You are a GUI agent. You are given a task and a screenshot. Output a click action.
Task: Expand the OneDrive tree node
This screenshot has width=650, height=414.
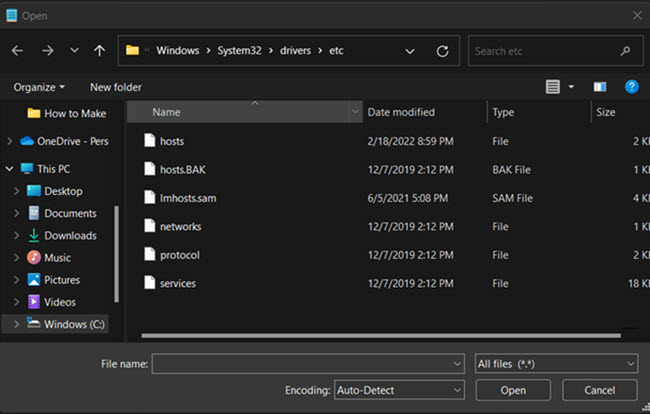(11, 141)
